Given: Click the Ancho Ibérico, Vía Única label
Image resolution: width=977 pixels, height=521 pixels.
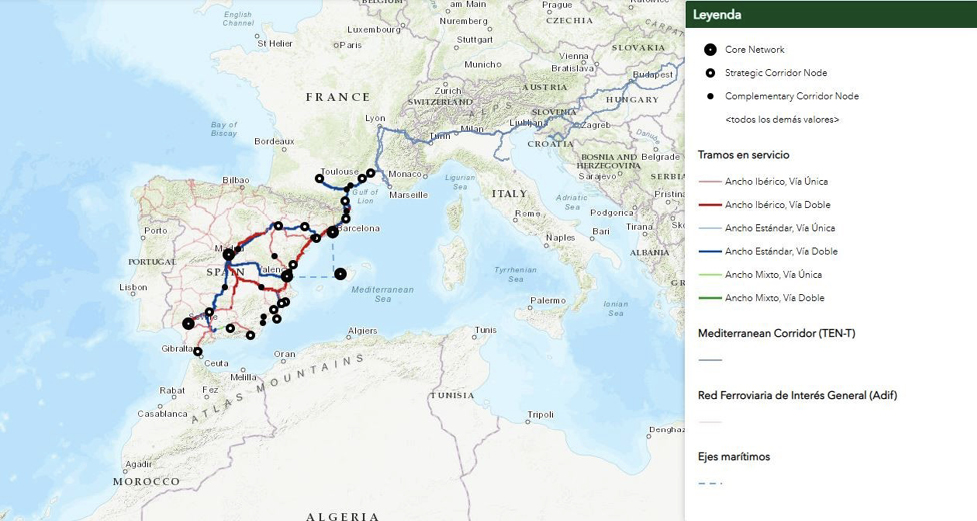Looking at the screenshot, I should pos(775,181).
